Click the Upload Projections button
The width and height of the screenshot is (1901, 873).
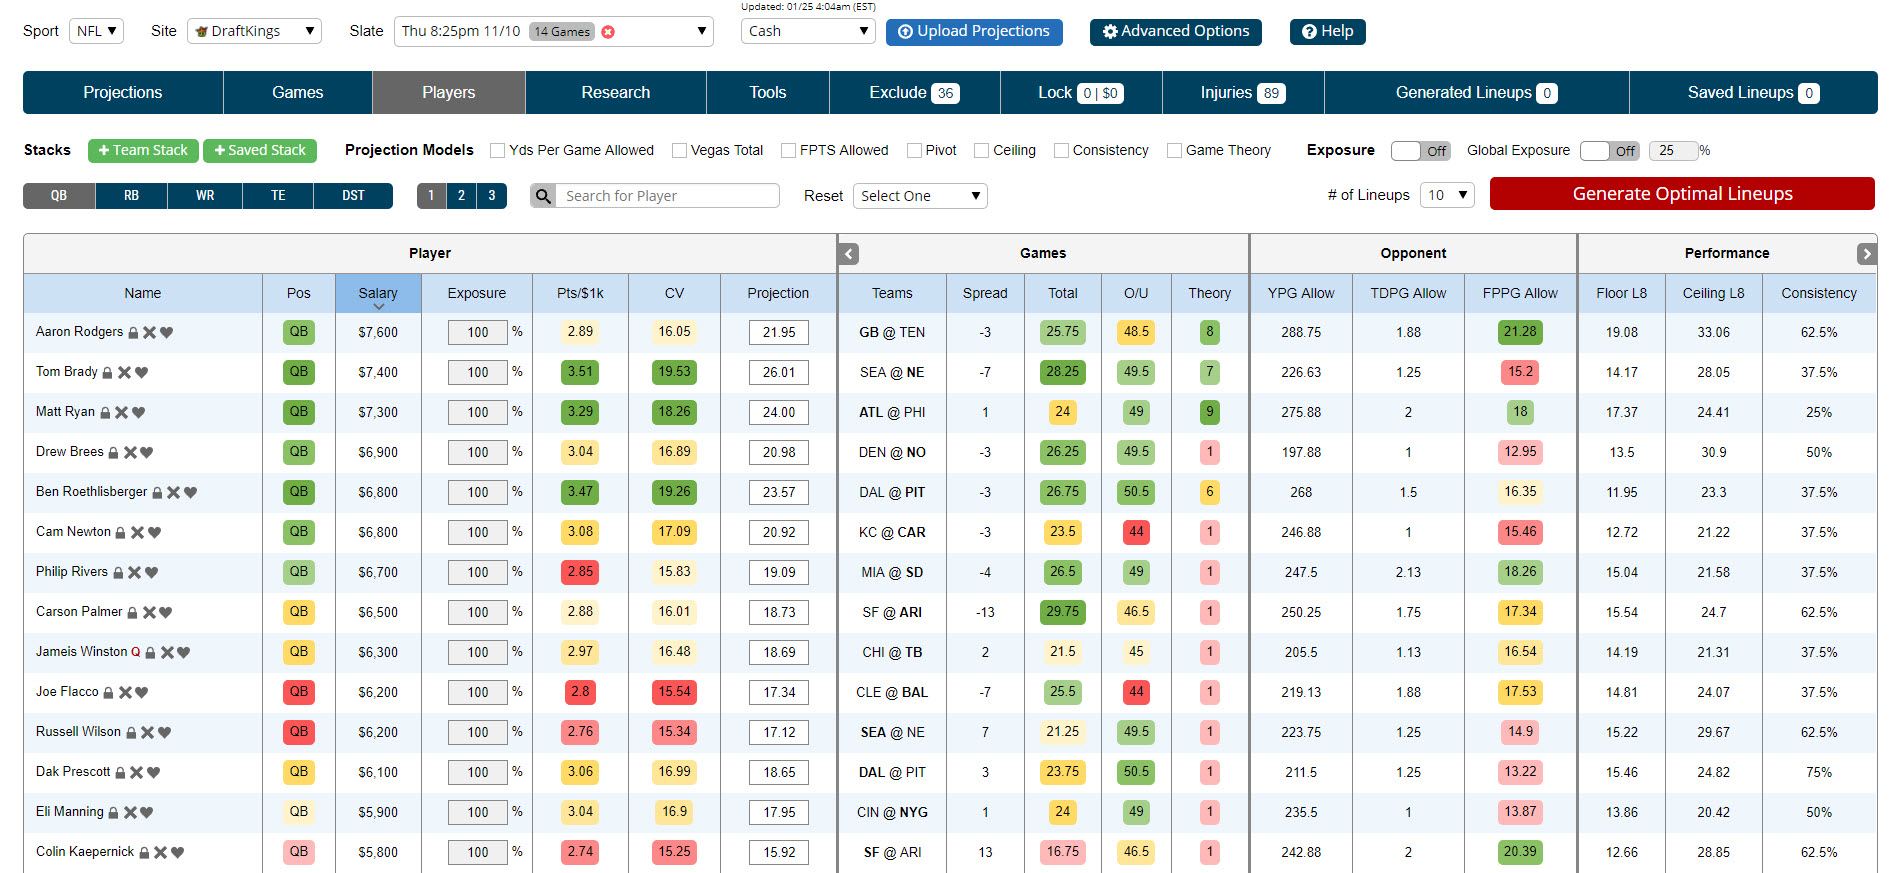(x=974, y=32)
